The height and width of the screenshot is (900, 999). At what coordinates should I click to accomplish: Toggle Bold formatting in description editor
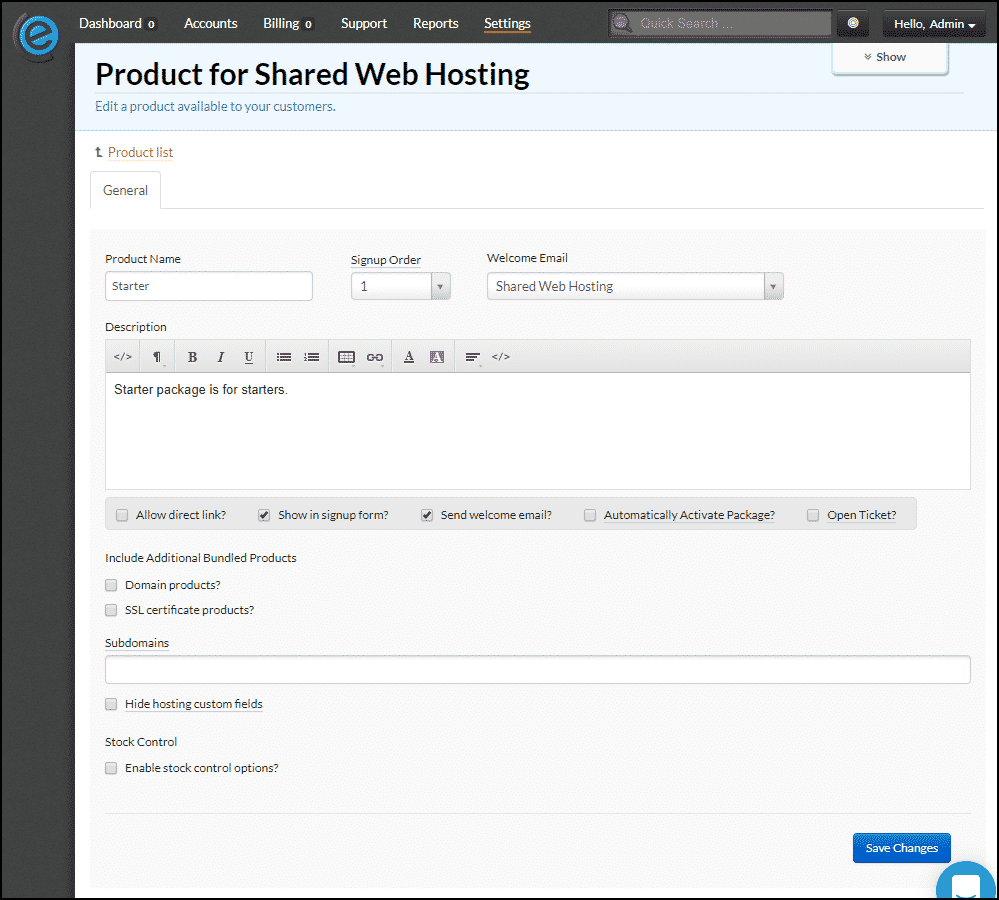(x=192, y=357)
